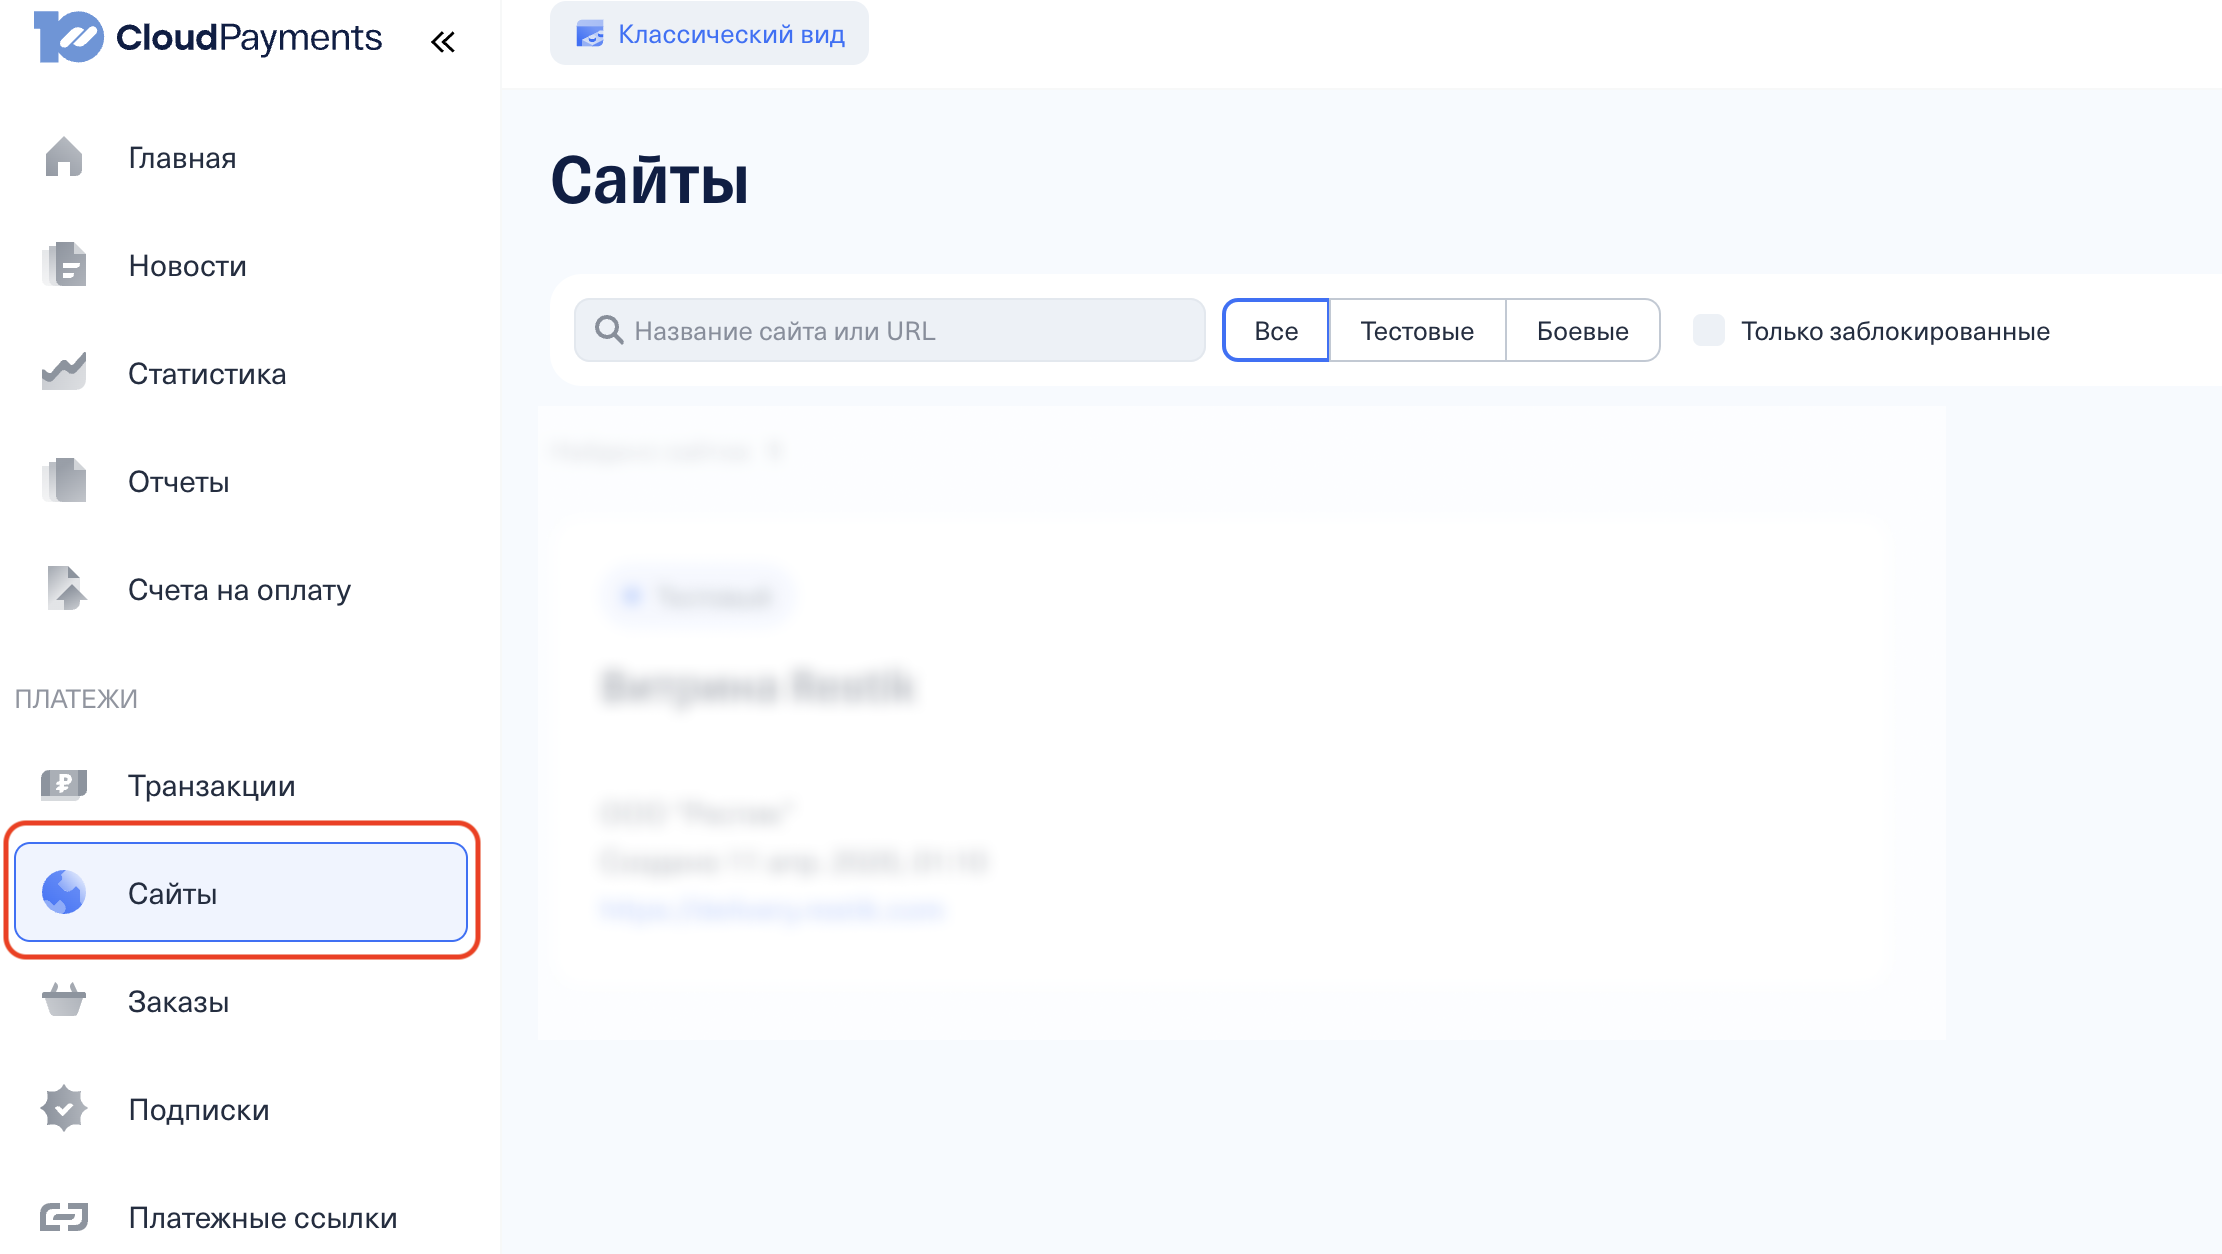Click the Классический вид button
The width and height of the screenshot is (2222, 1254).
(x=709, y=34)
